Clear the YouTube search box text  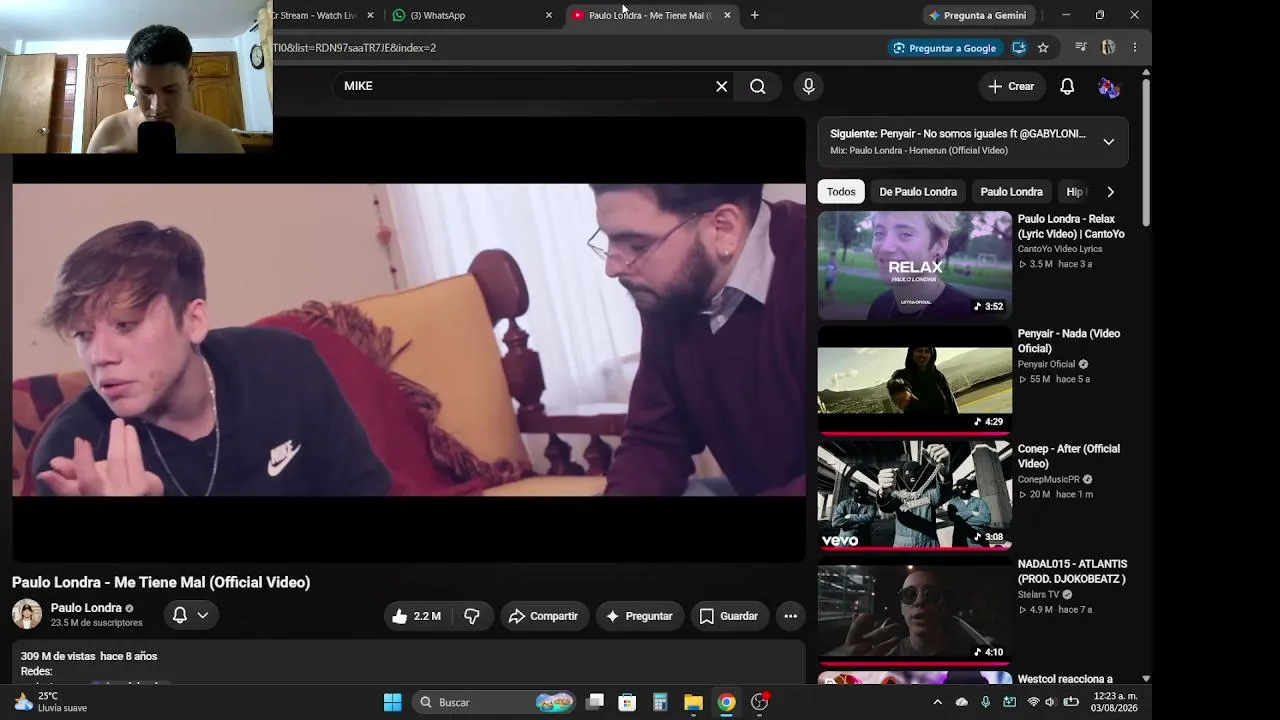(x=721, y=86)
